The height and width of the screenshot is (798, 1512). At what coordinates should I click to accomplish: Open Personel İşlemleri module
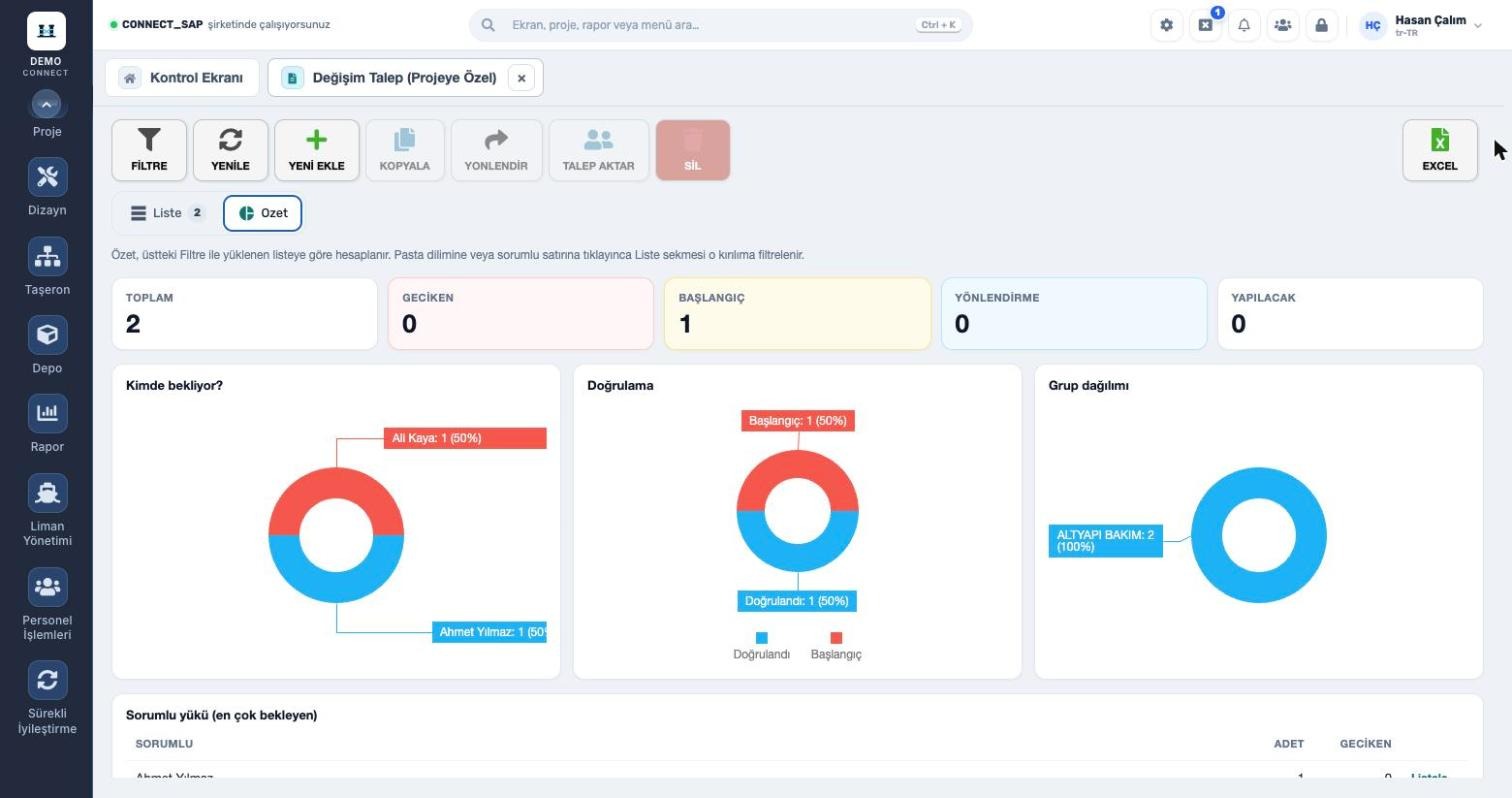pyautogui.click(x=47, y=605)
